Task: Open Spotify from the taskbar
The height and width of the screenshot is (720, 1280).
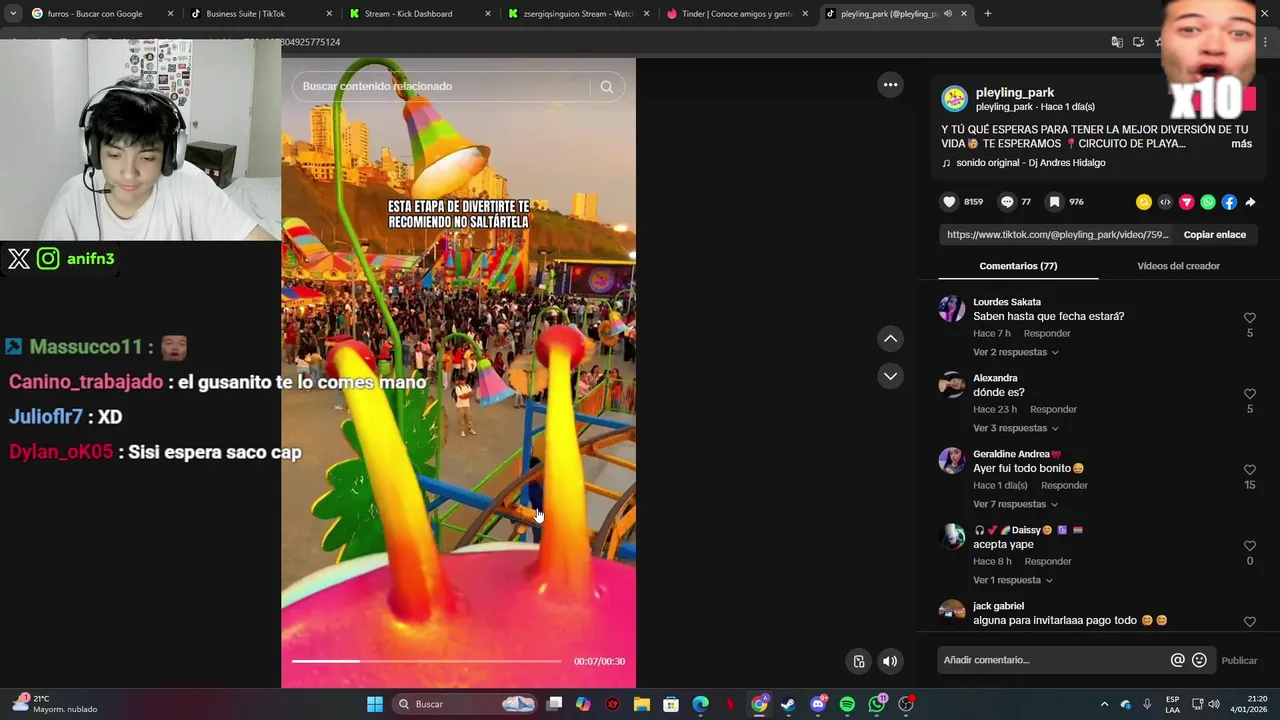Action: pos(847,704)
